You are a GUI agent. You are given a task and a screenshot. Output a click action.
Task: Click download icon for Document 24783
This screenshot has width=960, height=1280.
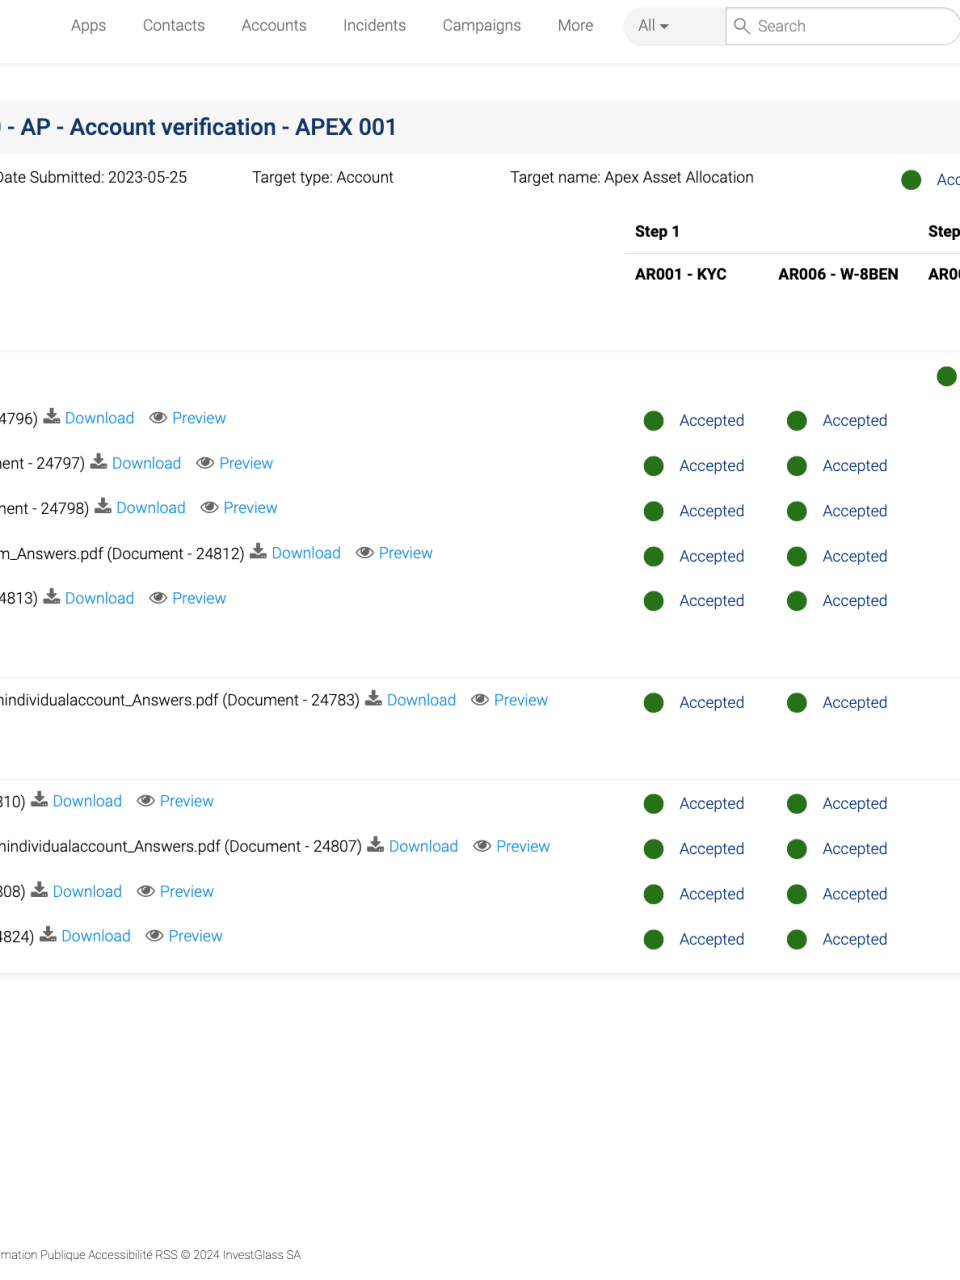(x=373, y=699)
